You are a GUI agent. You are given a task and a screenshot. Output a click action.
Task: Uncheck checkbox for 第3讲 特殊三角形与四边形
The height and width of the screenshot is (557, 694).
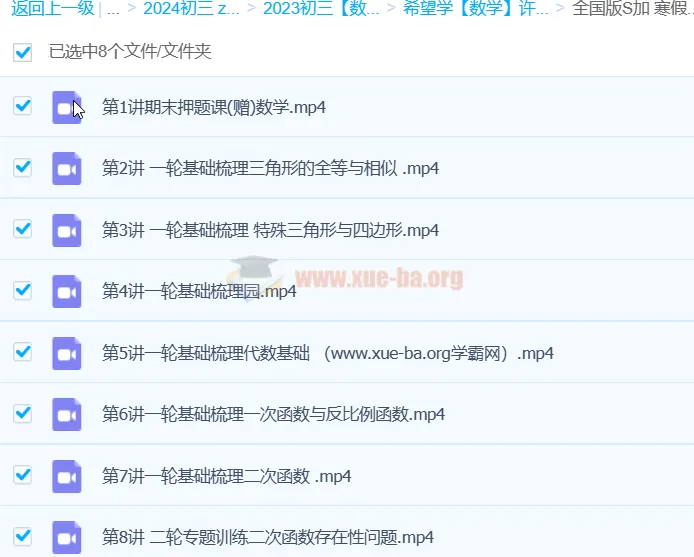click(23, 229)
